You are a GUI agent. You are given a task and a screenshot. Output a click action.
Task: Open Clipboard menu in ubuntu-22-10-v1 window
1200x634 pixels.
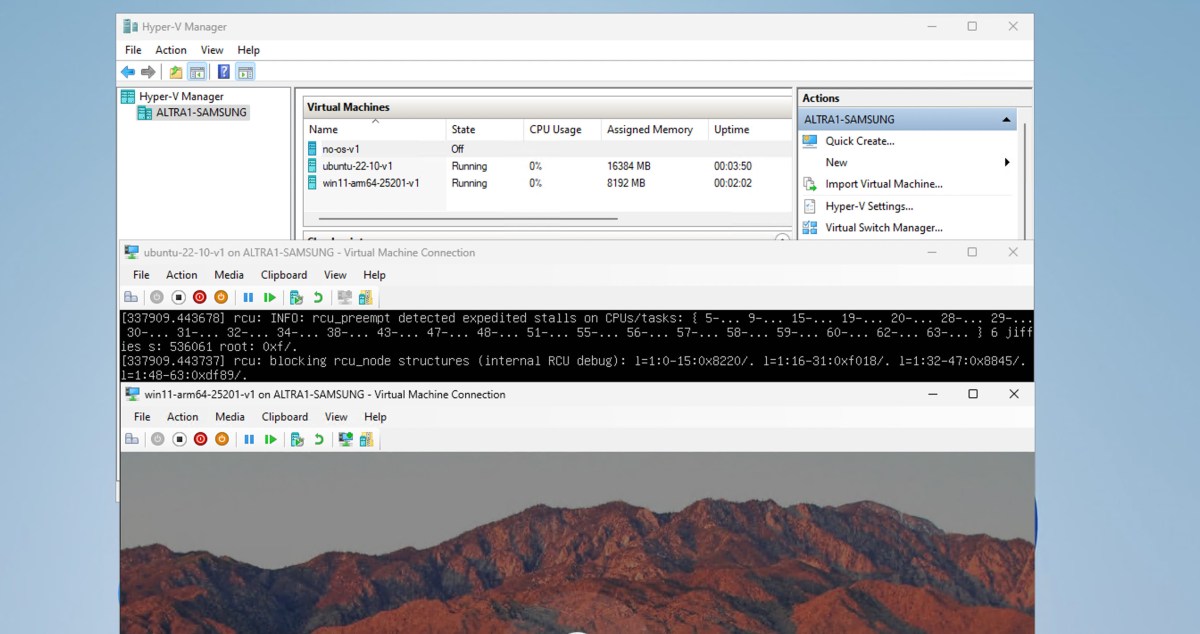(x=284, y=275)
